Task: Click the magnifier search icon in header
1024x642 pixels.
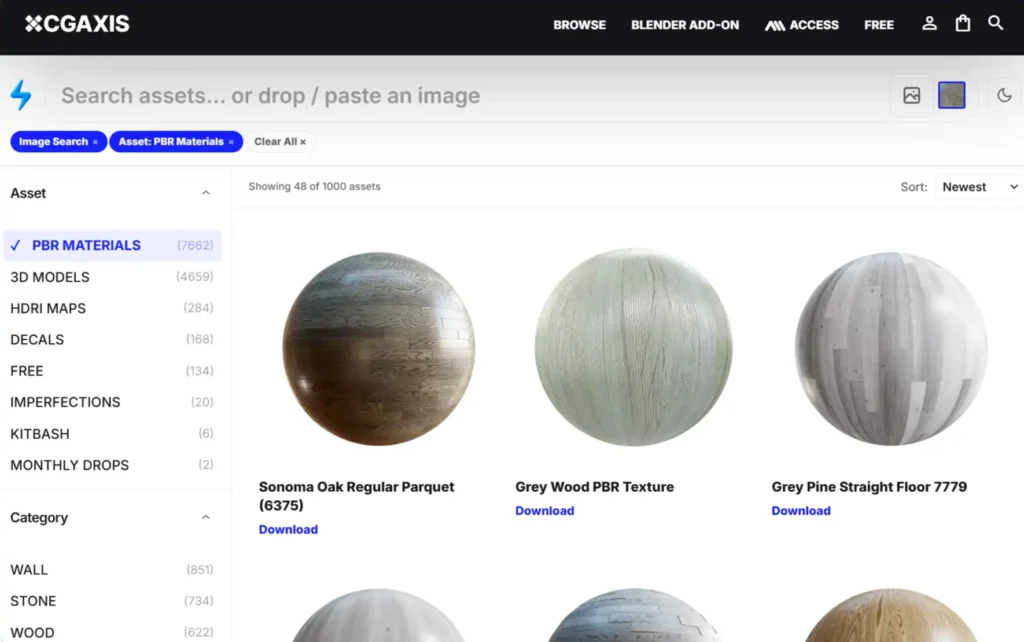Action: tap(995, 23)
